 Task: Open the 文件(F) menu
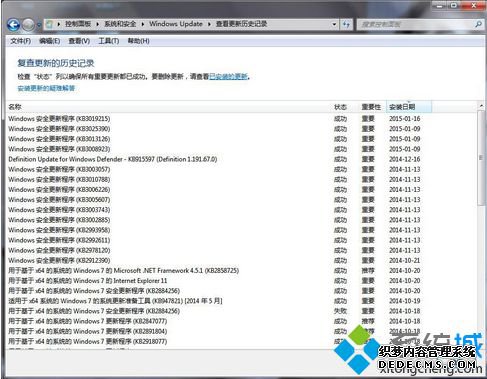[x=21, y=41]
